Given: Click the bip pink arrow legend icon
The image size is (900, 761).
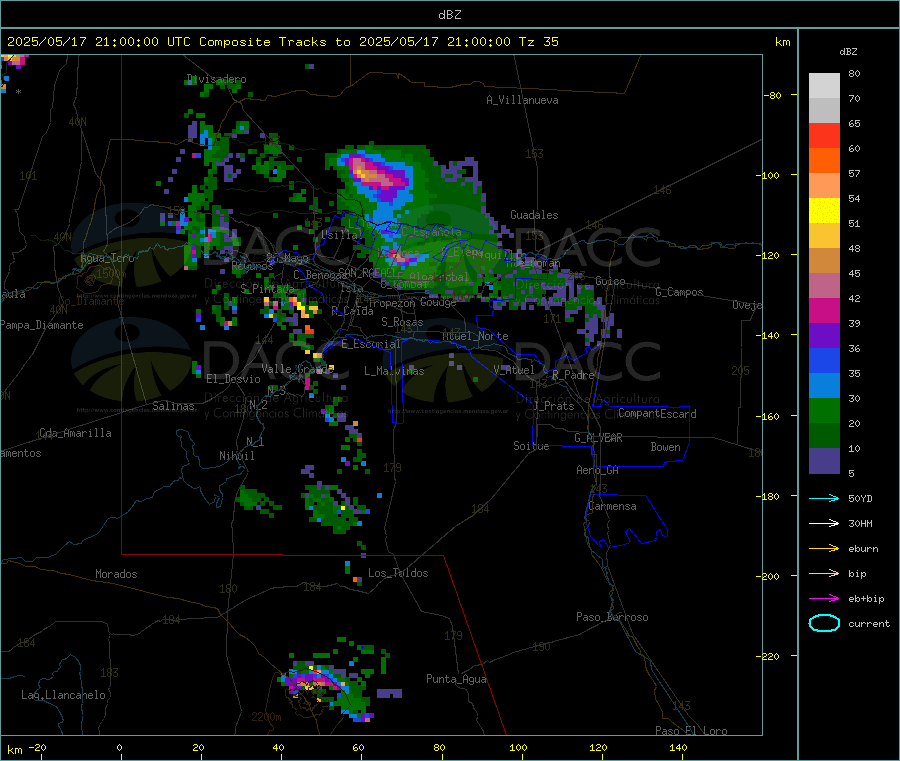Looking at the screenshot, I should pos(824,573).
